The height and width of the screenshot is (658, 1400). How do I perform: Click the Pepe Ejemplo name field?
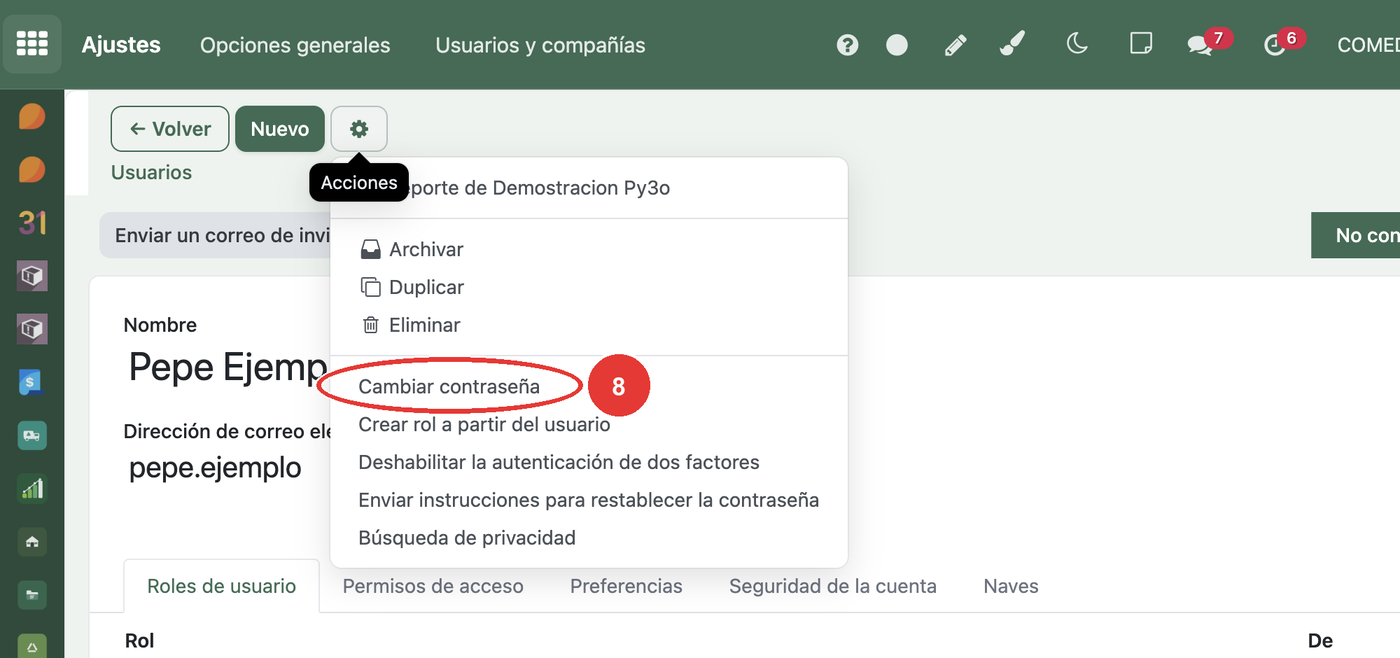pos(228,367)
